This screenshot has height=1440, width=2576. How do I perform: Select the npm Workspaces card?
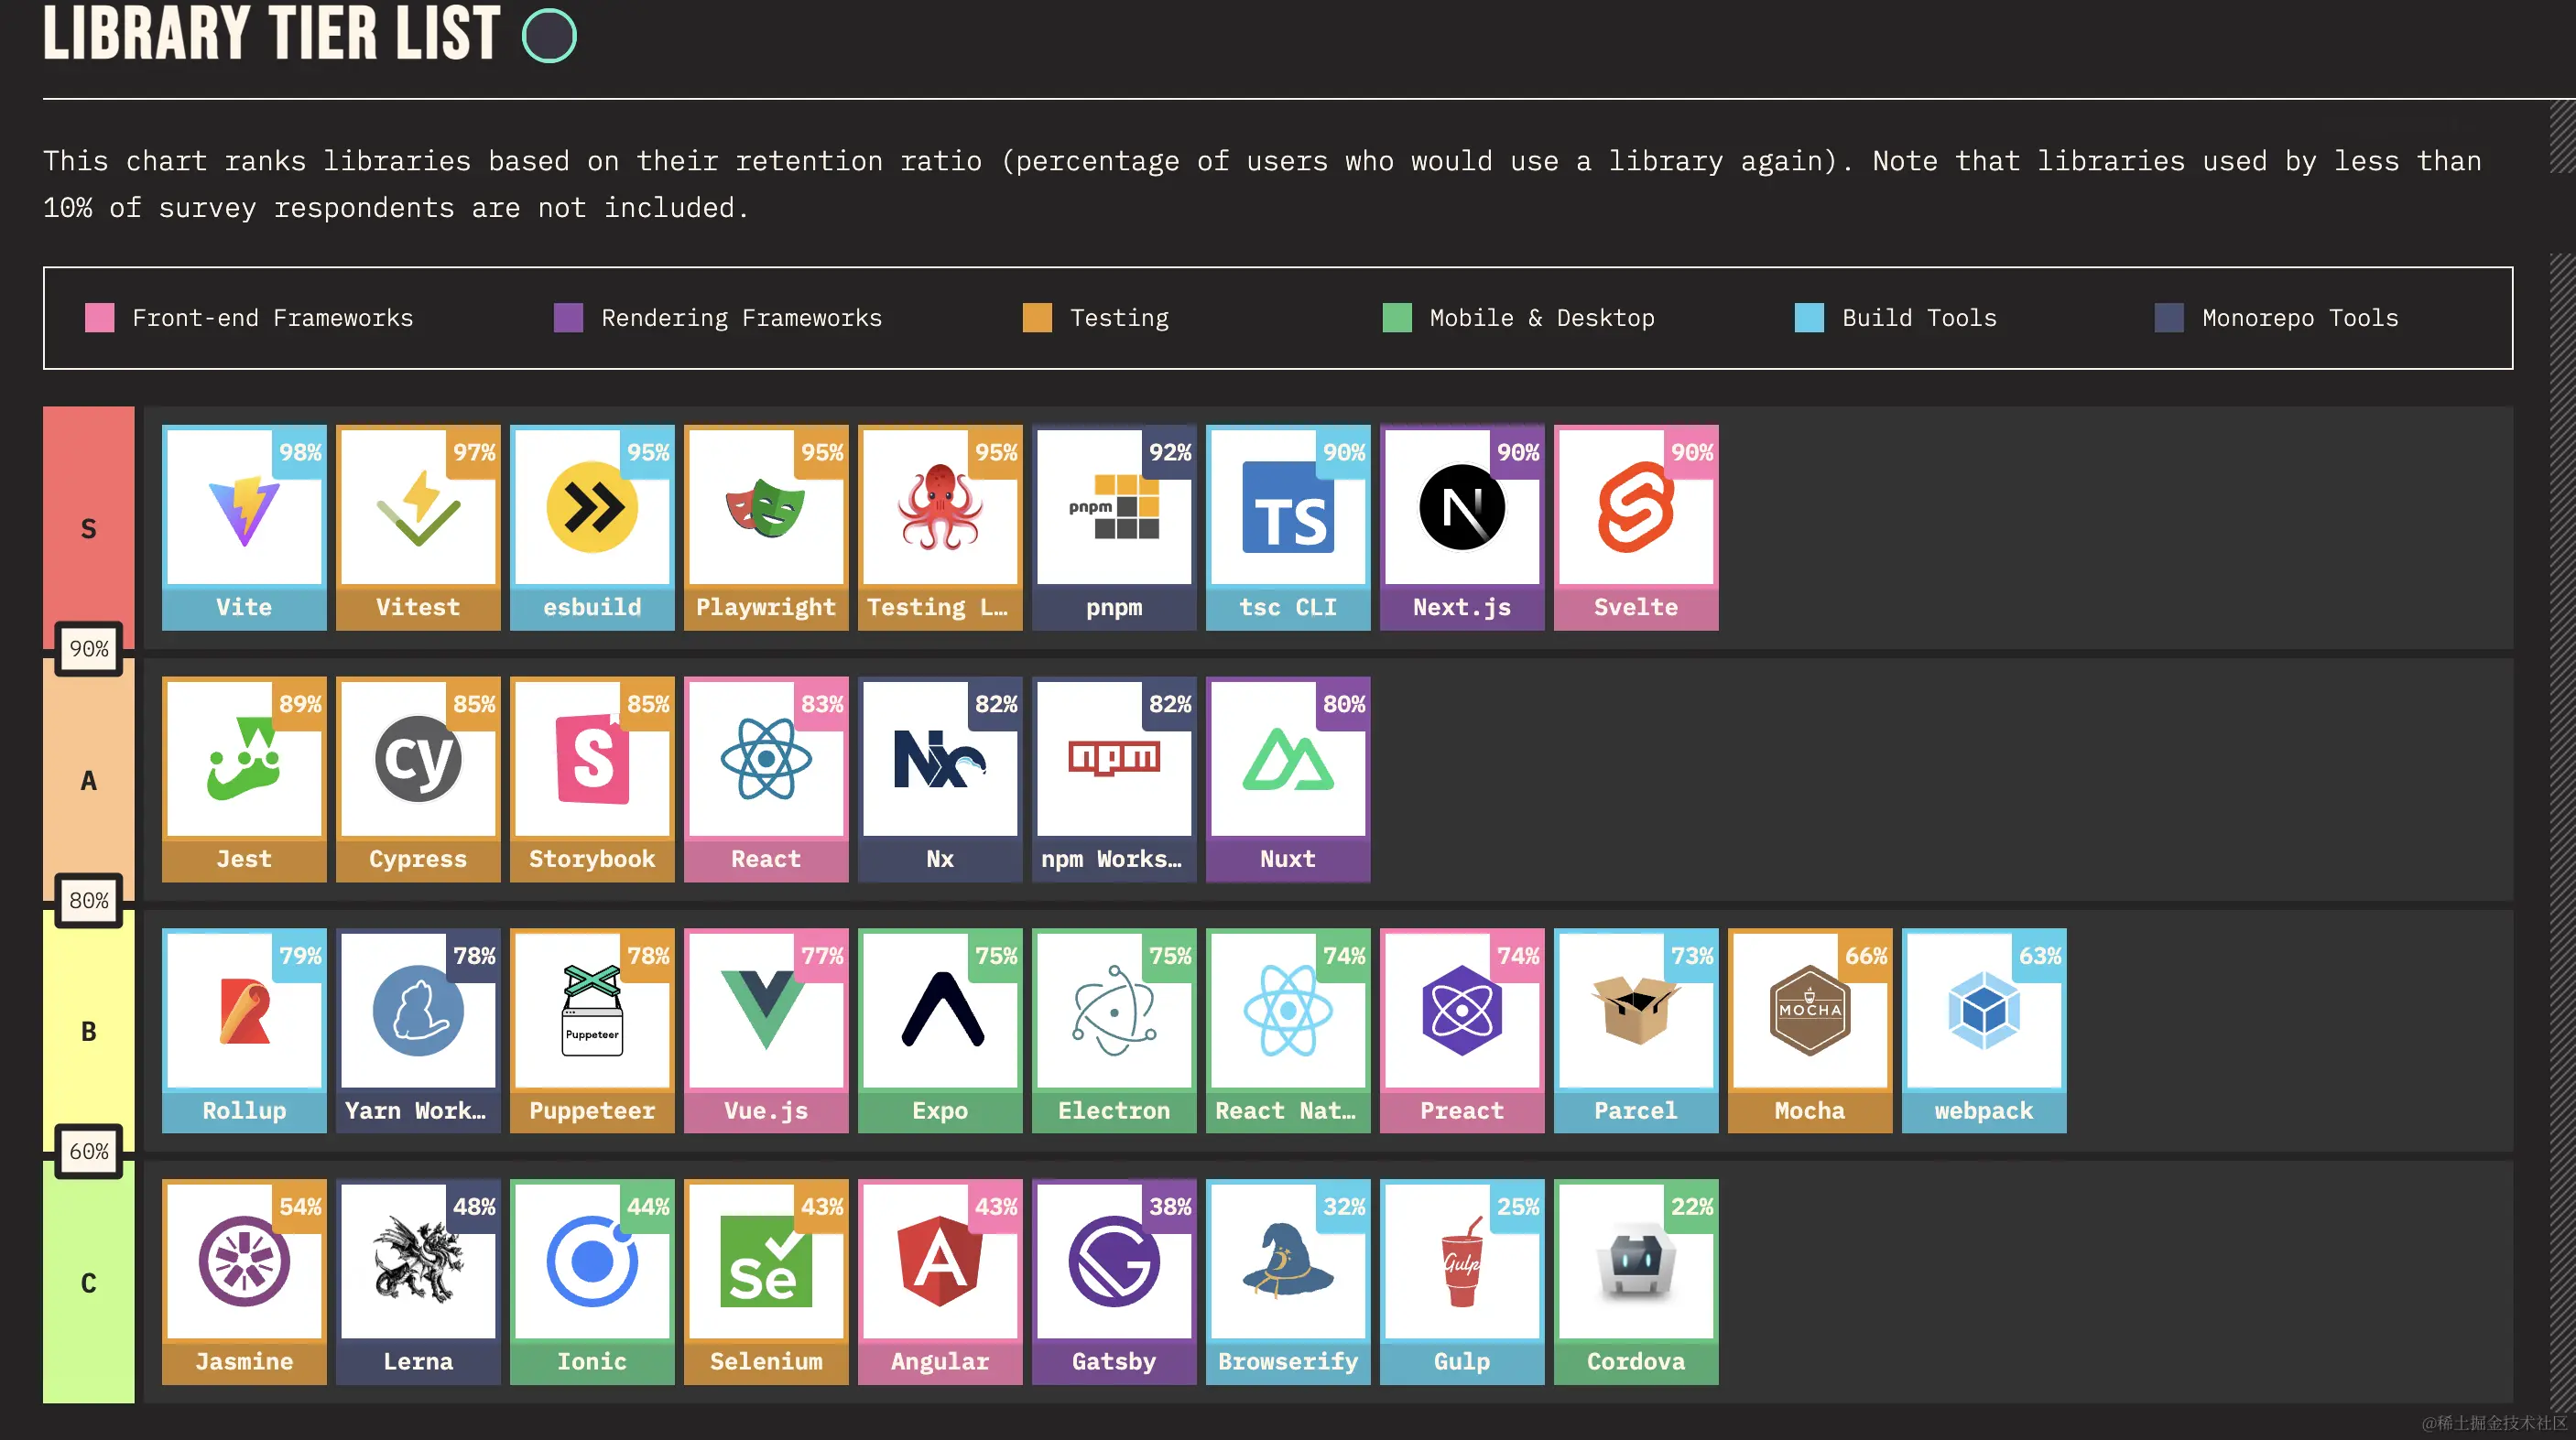[1114, 779]
